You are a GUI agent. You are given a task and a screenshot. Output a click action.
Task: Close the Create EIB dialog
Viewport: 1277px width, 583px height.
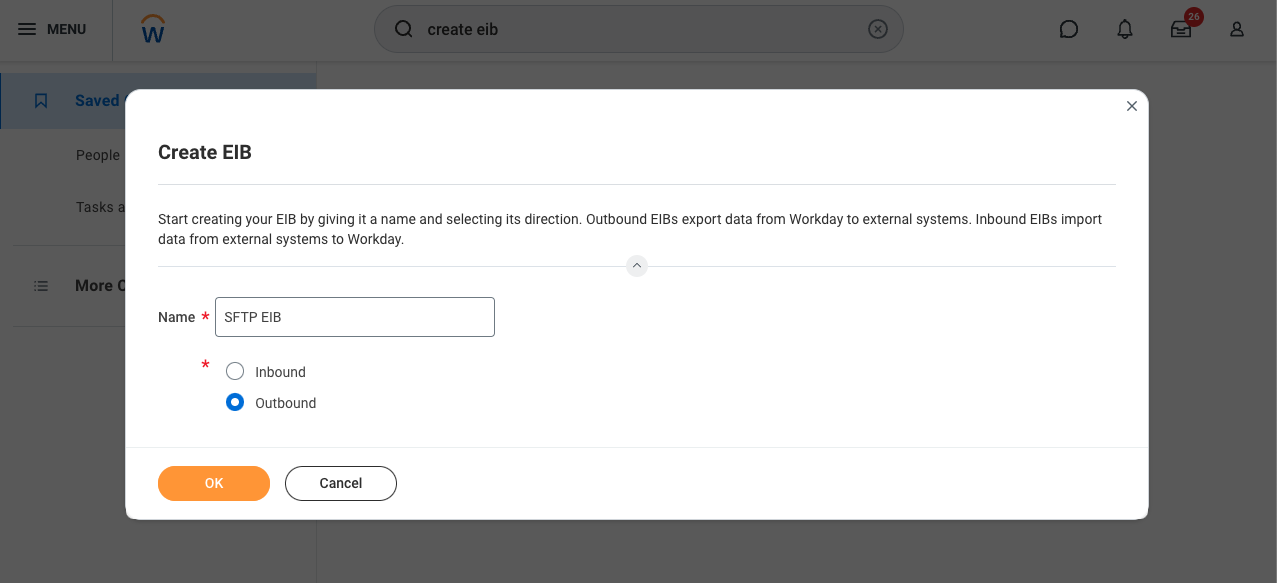point(1132,106)
